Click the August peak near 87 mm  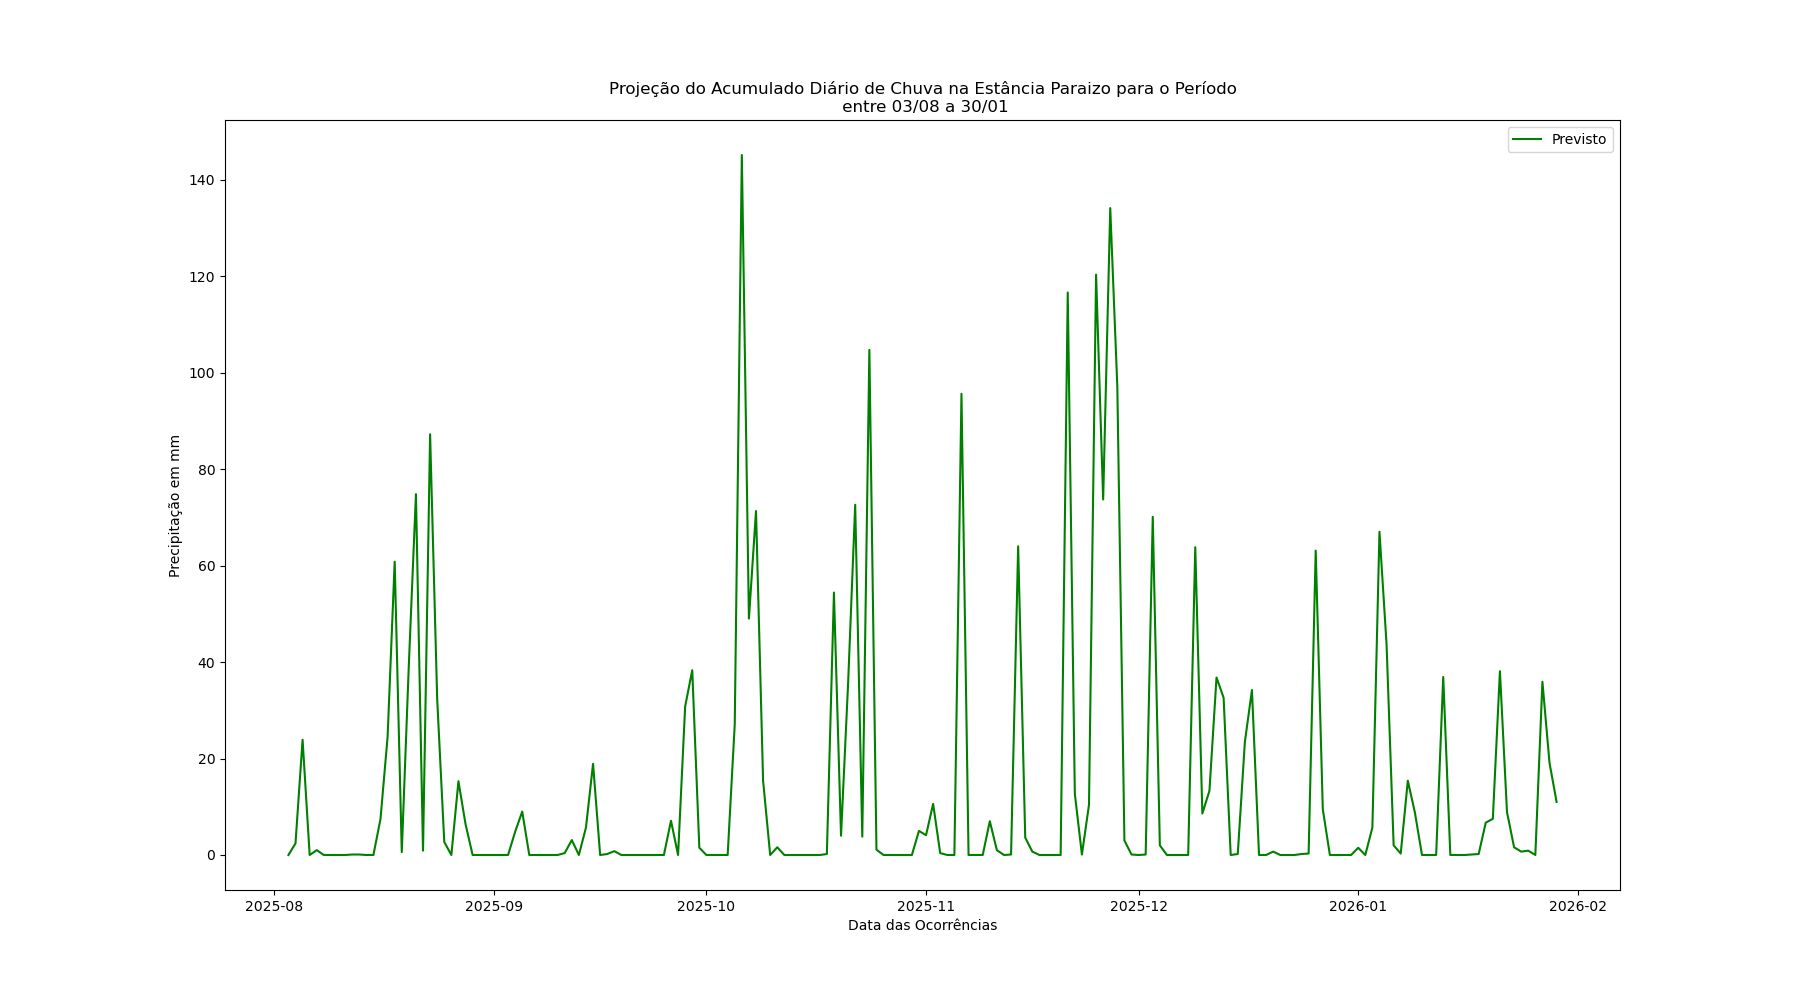coord(430,435)
